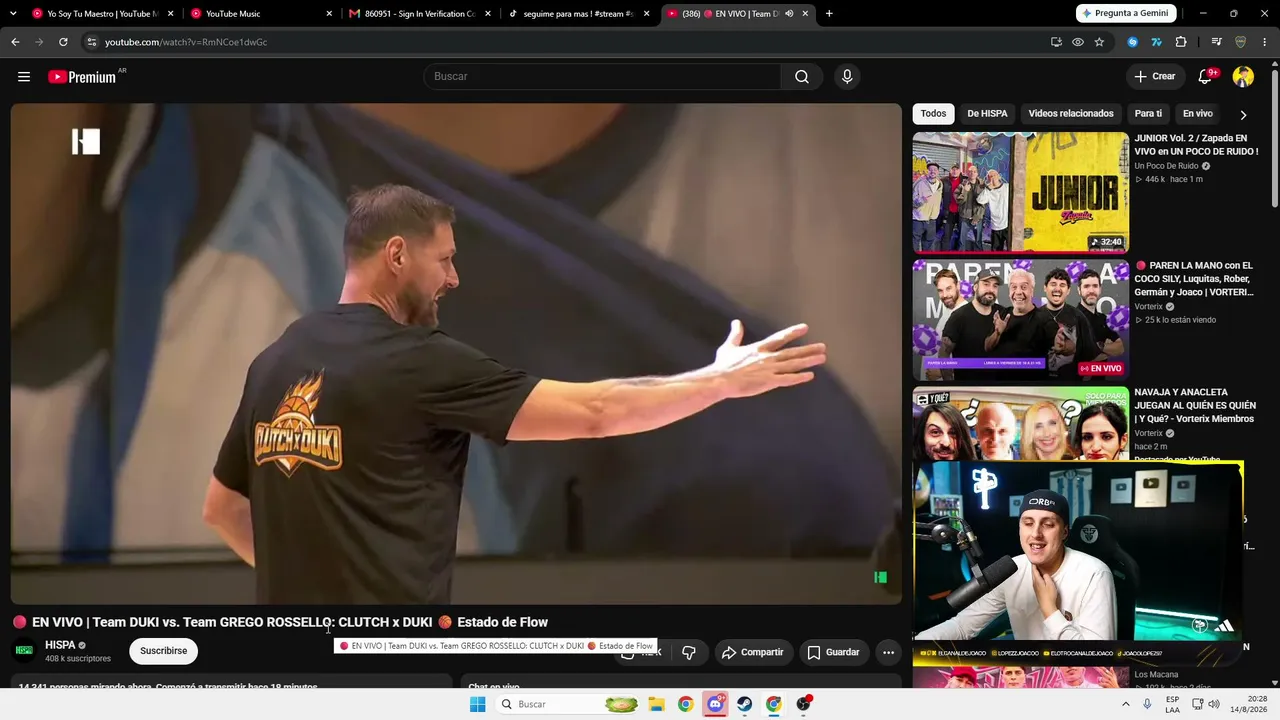This screenshot has height=720, width=1280.
Task: Open the Chrome side panel eye icon
Action: 1078,42
